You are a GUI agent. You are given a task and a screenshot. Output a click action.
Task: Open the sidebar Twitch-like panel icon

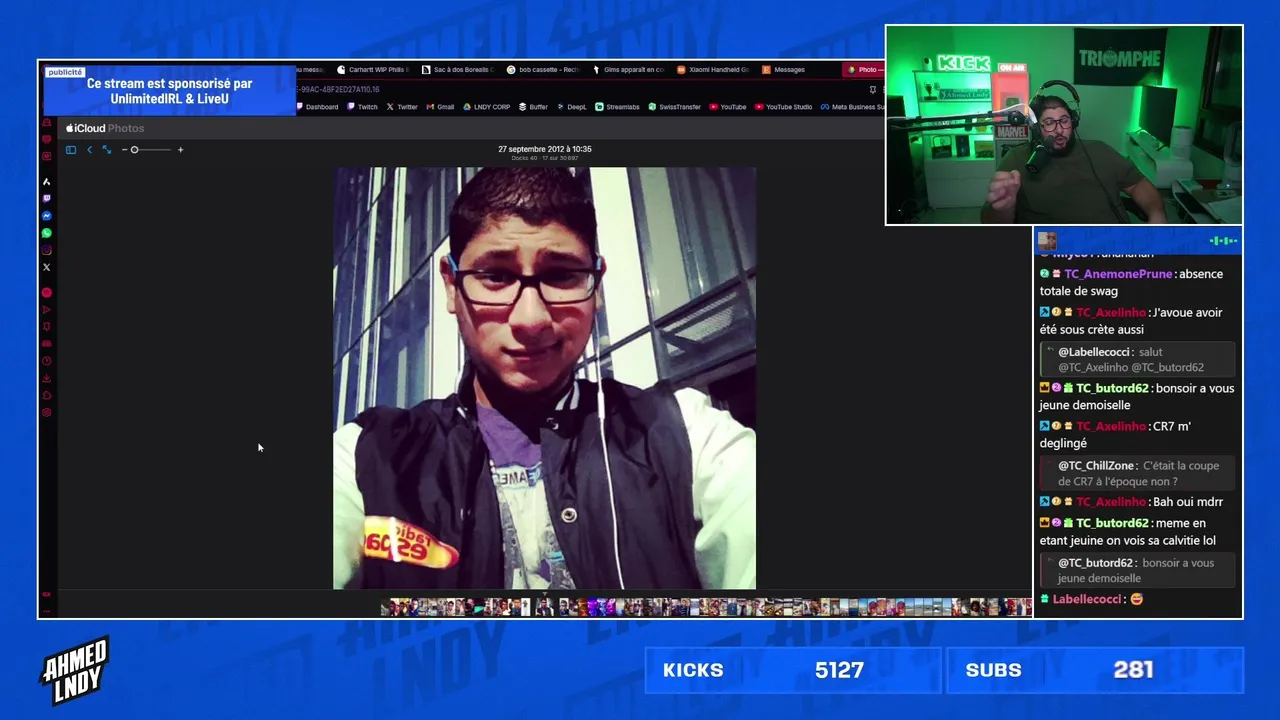[46, 139]
